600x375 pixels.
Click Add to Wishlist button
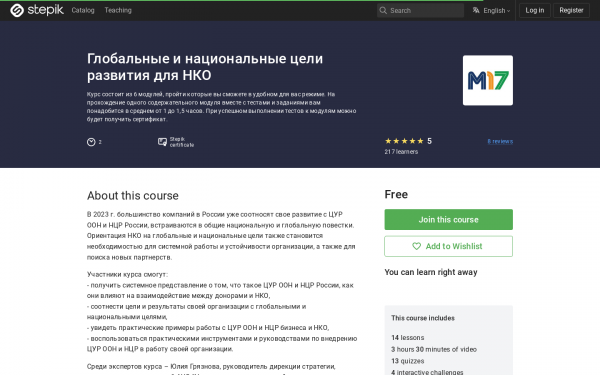point(448,246)
